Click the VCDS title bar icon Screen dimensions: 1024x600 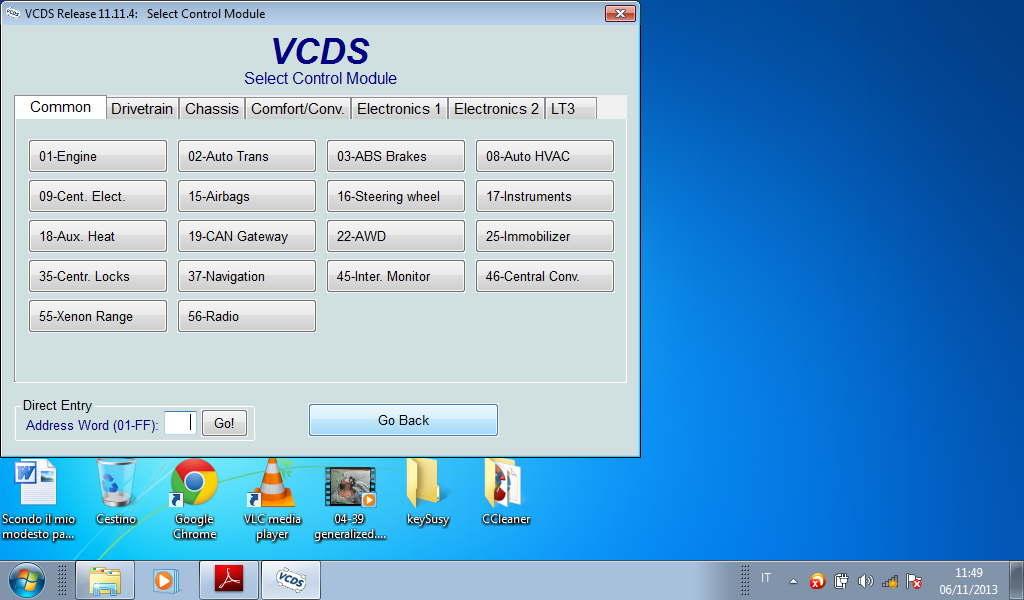[13, 13]
